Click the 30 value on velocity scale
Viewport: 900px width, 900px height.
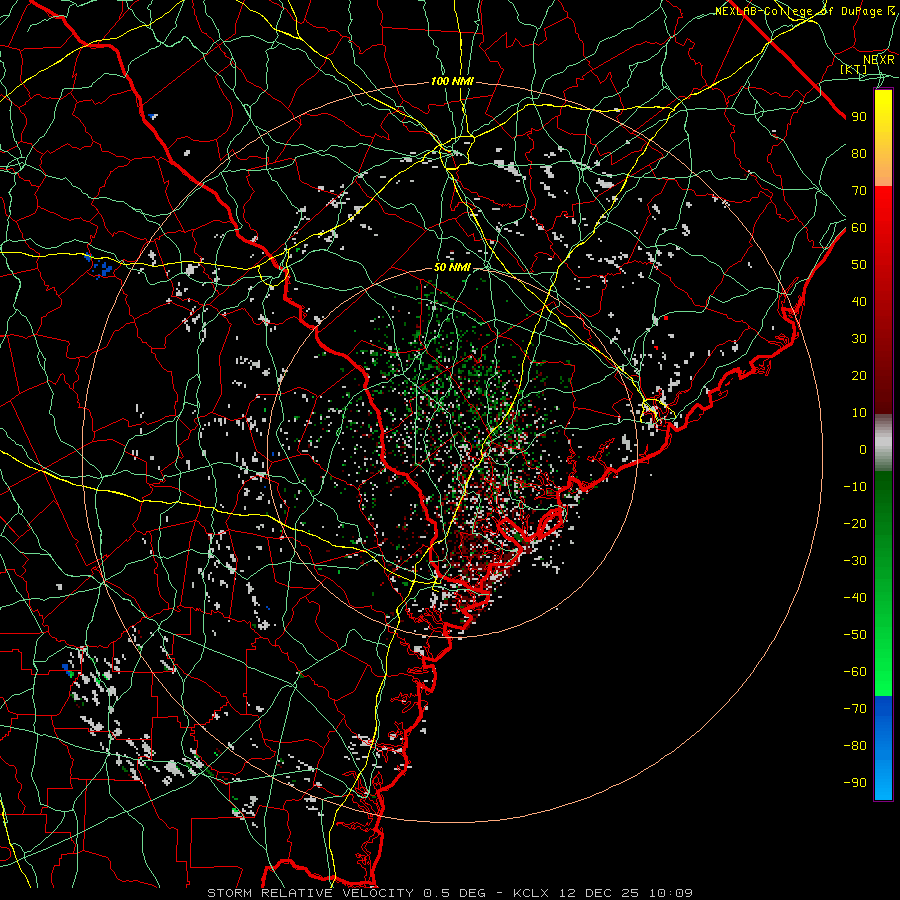click(859, 339)
